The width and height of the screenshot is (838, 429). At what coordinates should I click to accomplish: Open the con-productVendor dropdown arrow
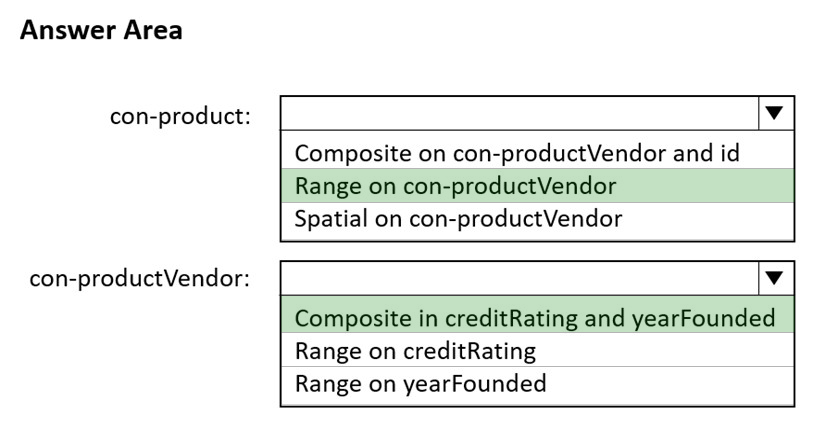775,278
